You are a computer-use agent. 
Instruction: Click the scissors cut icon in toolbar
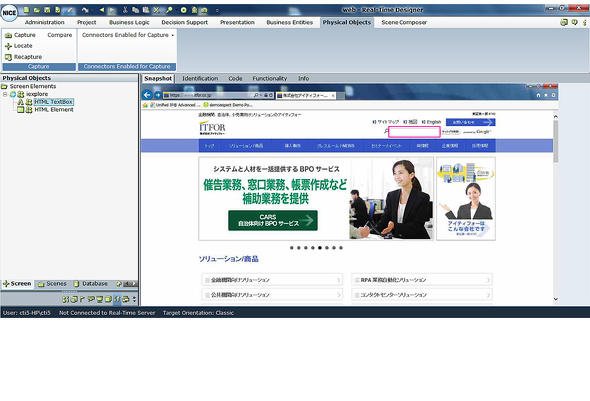point(125,10)
